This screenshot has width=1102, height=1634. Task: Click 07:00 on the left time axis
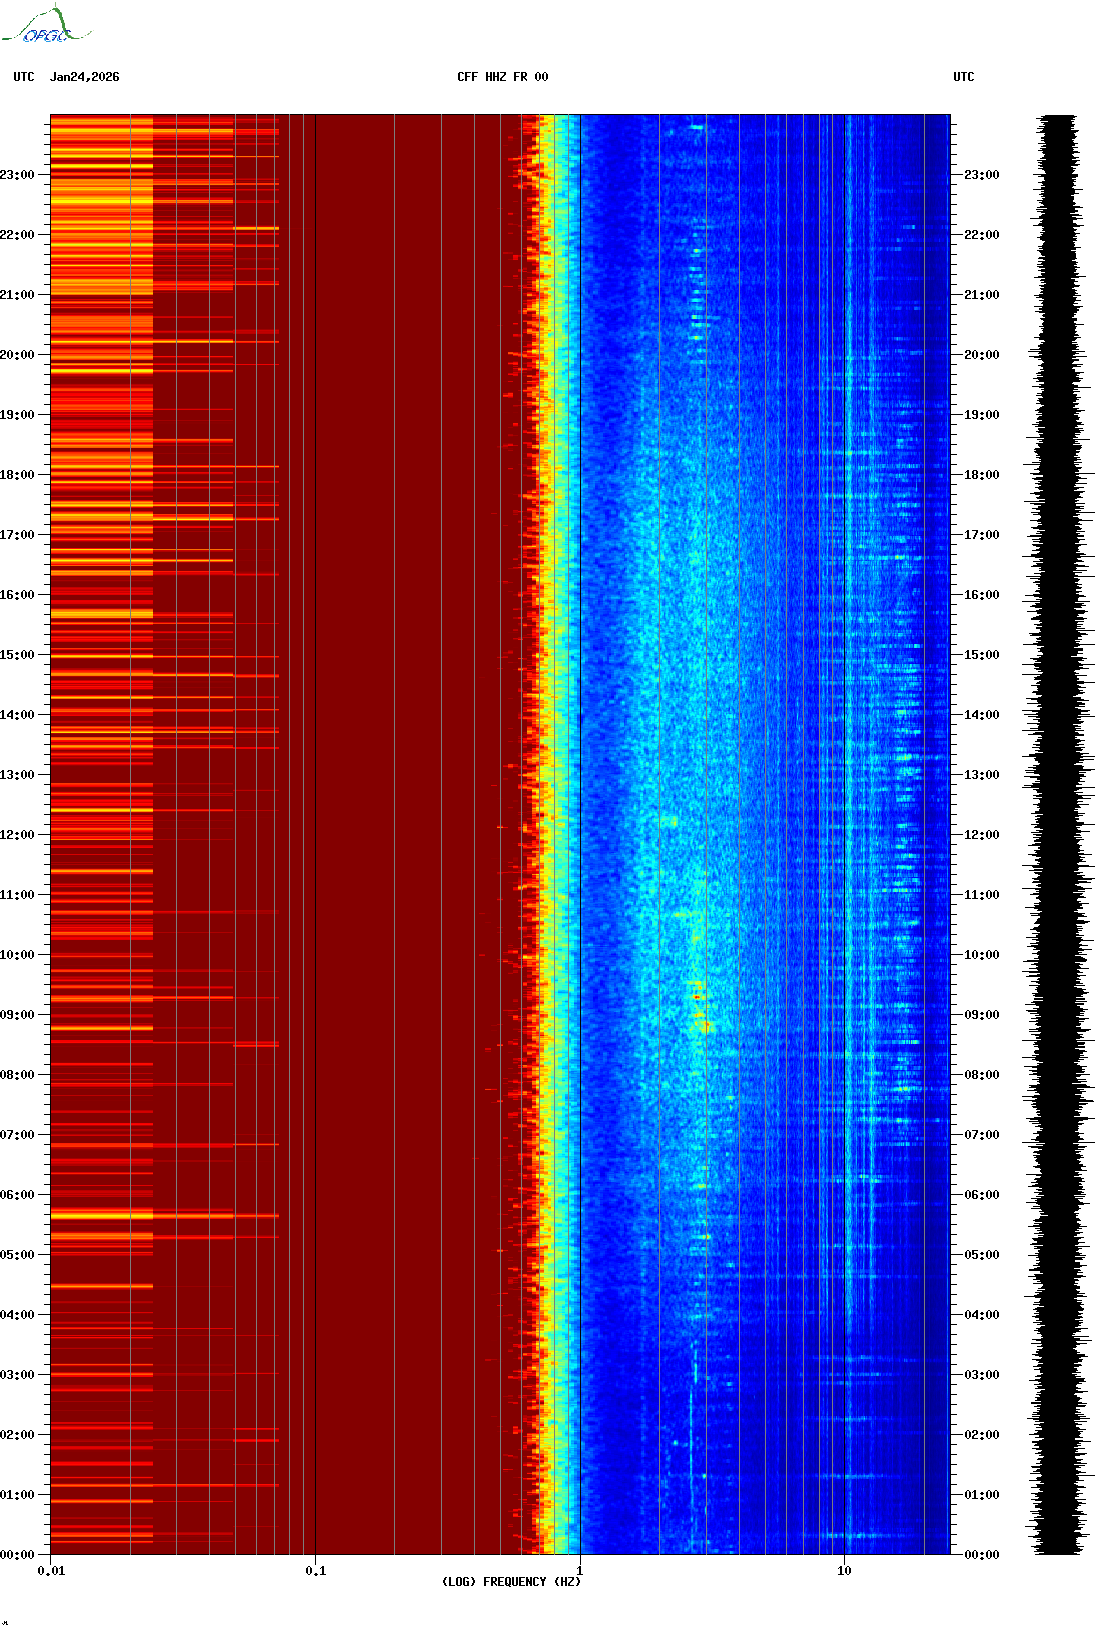[x=17, y=1135]
